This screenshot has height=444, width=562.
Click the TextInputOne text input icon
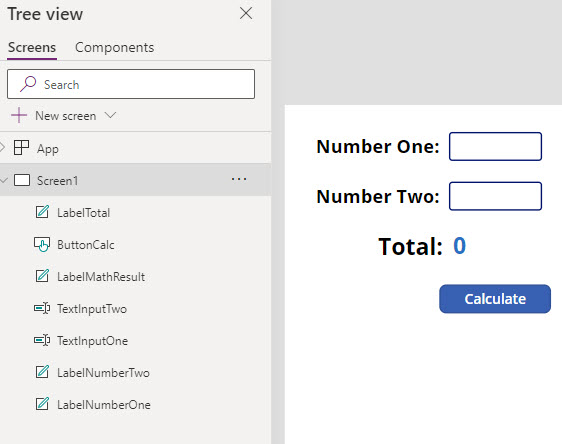tap(42, 340)
